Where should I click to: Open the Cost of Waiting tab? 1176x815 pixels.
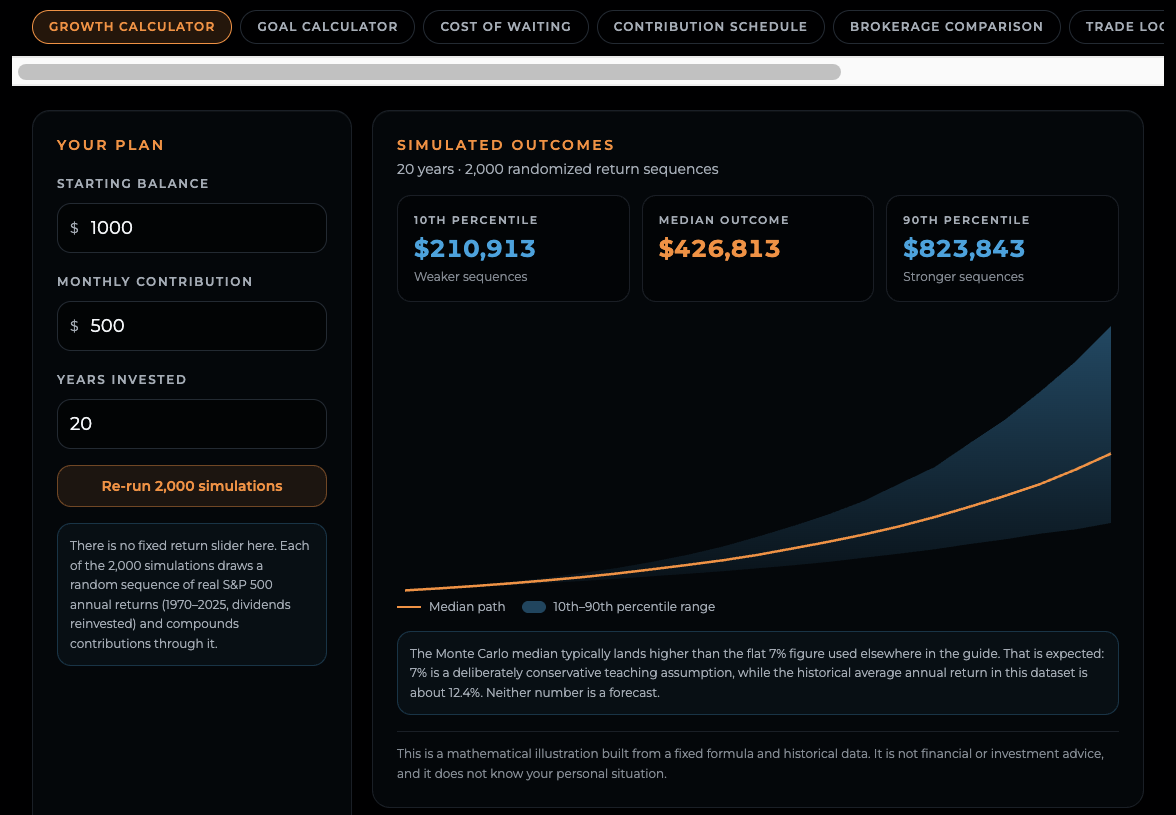coord(506,27)
